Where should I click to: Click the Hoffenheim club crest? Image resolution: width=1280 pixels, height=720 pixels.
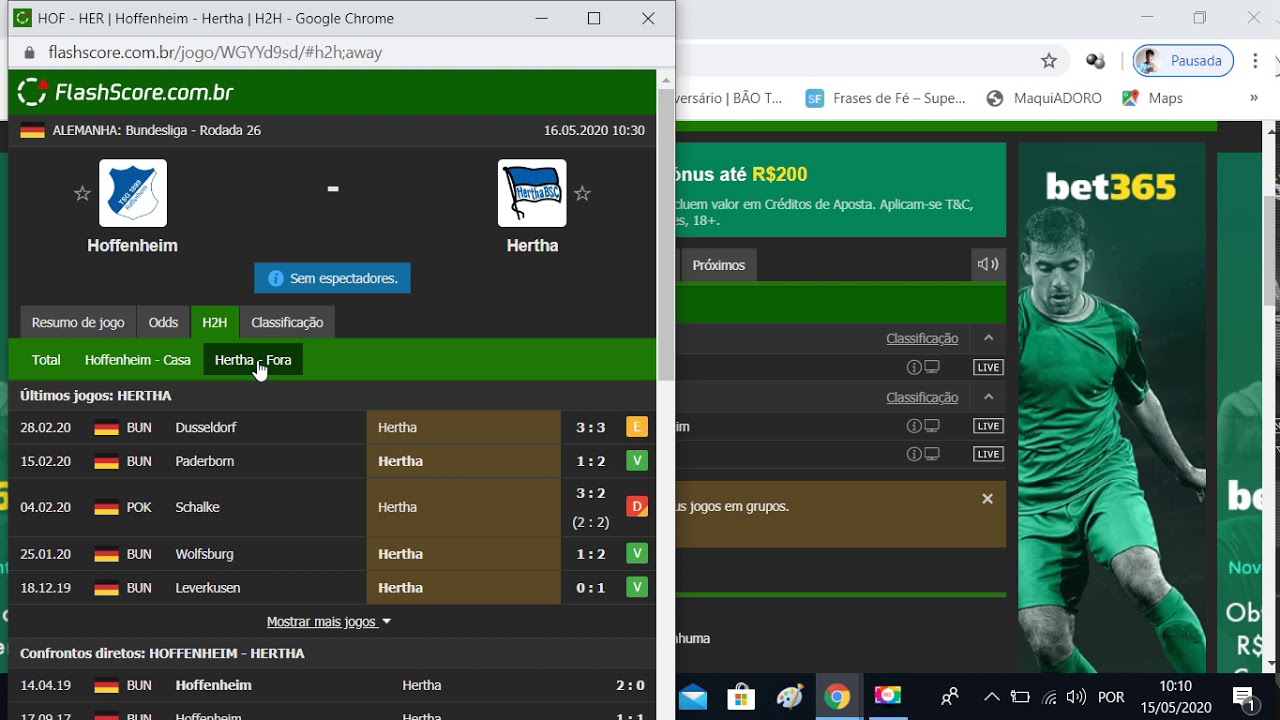(133, 193)
